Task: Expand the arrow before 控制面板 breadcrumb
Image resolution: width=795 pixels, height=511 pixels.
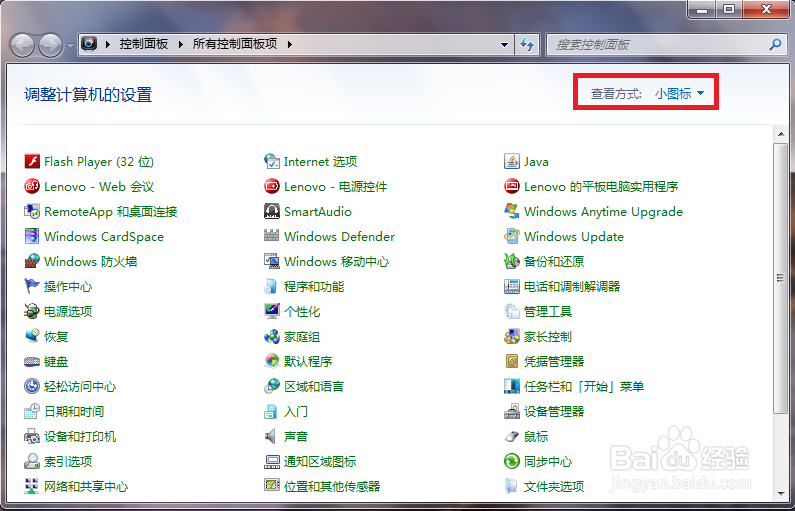Action: [x=107, y=44]
